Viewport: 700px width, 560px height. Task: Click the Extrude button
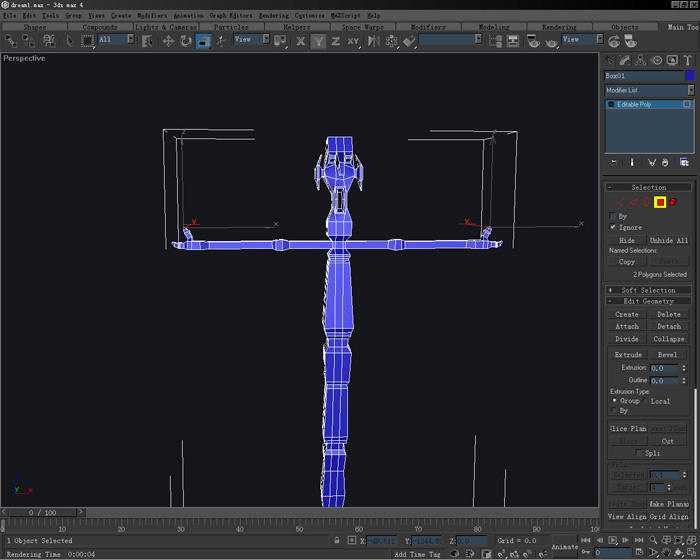[628, 355]
